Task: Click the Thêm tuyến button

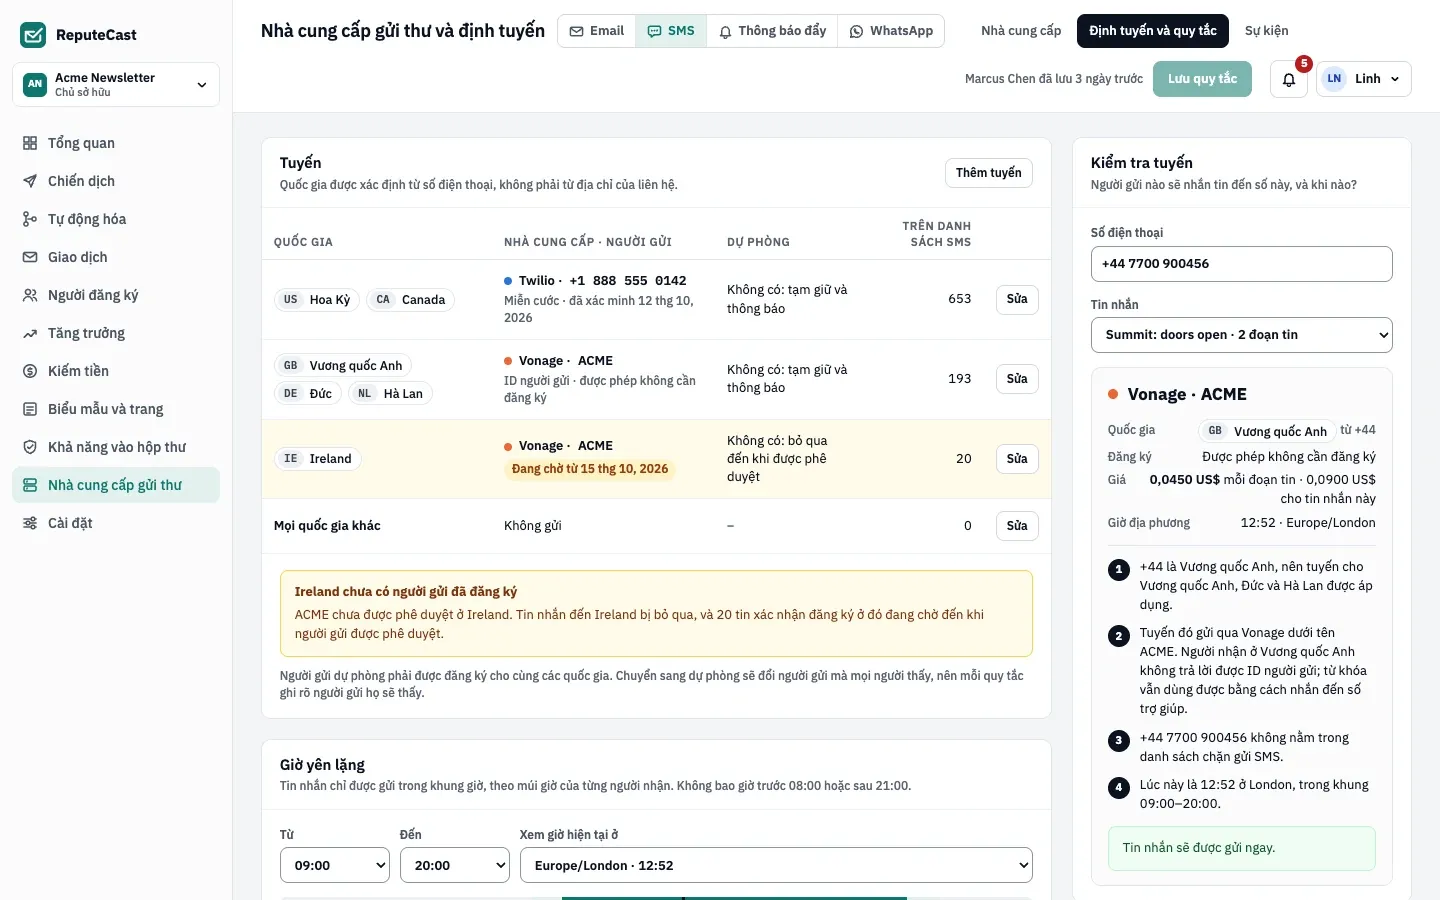Action: (988, 173)
